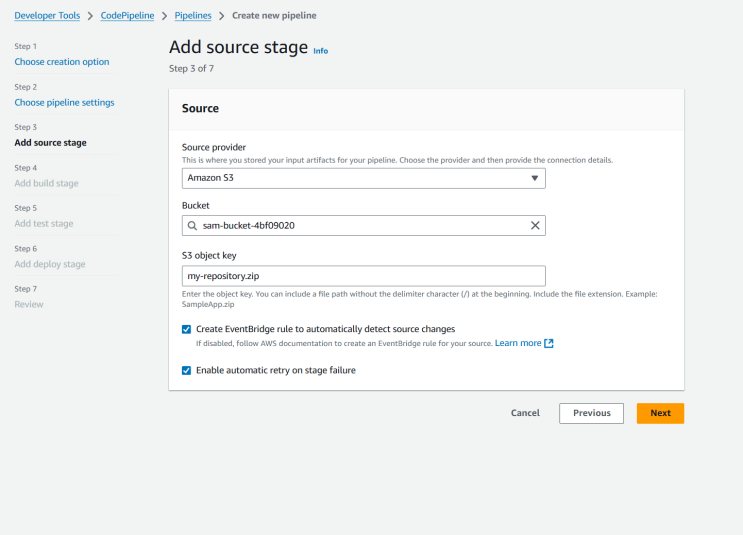Select the Add source stage step

[50, 143]
